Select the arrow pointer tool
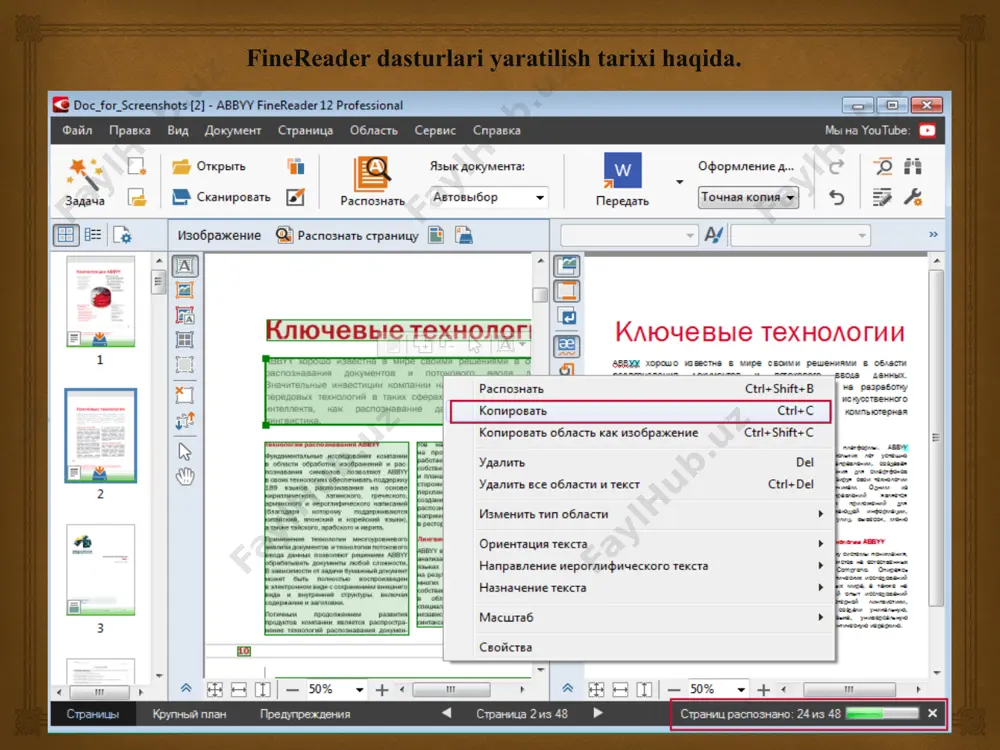1000x750 pixels. click(185, 452)
